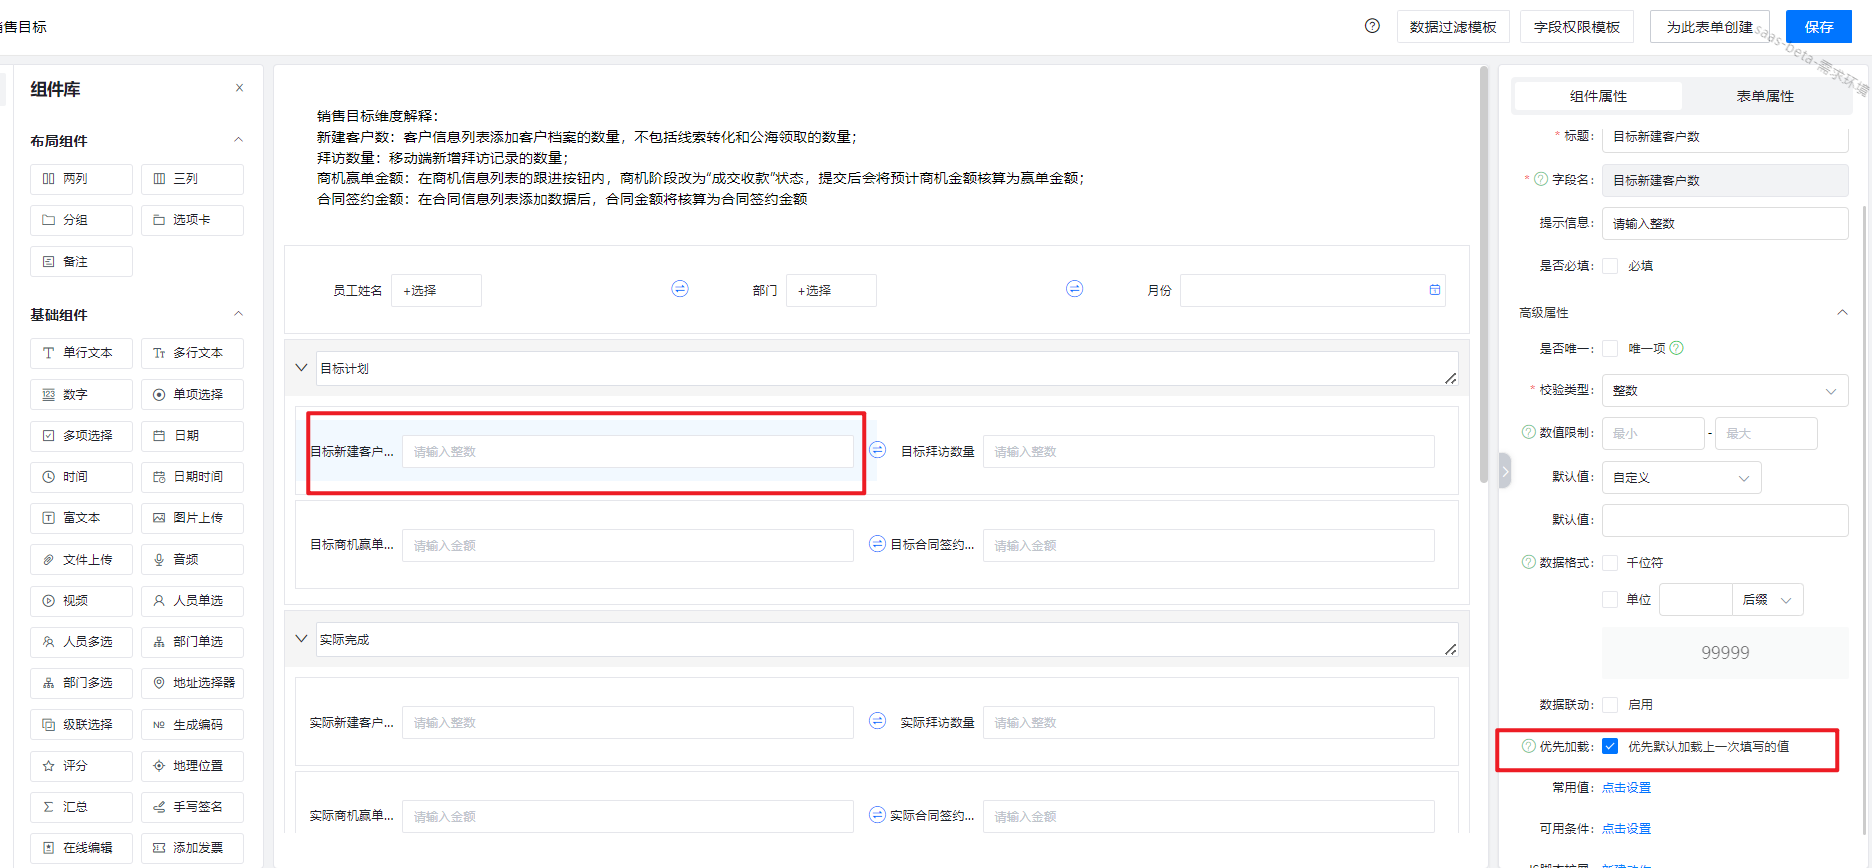Click the 目标新建客户 input field
The width and height of the screenshot is (1872, 868).
click(x=628, y=452)
